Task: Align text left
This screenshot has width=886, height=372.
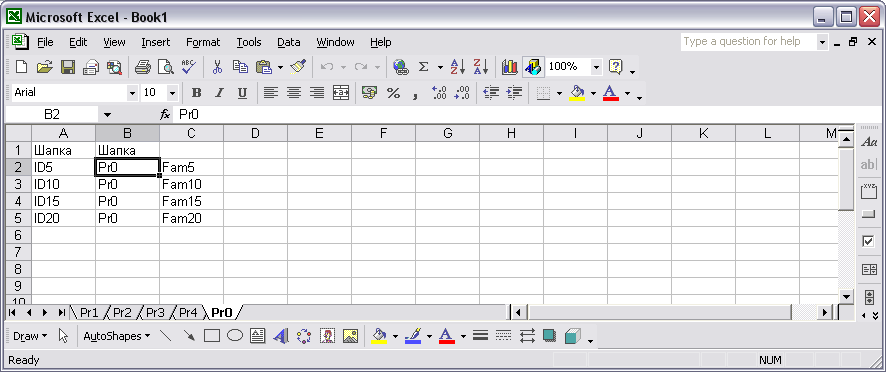Action: [271, 93]
